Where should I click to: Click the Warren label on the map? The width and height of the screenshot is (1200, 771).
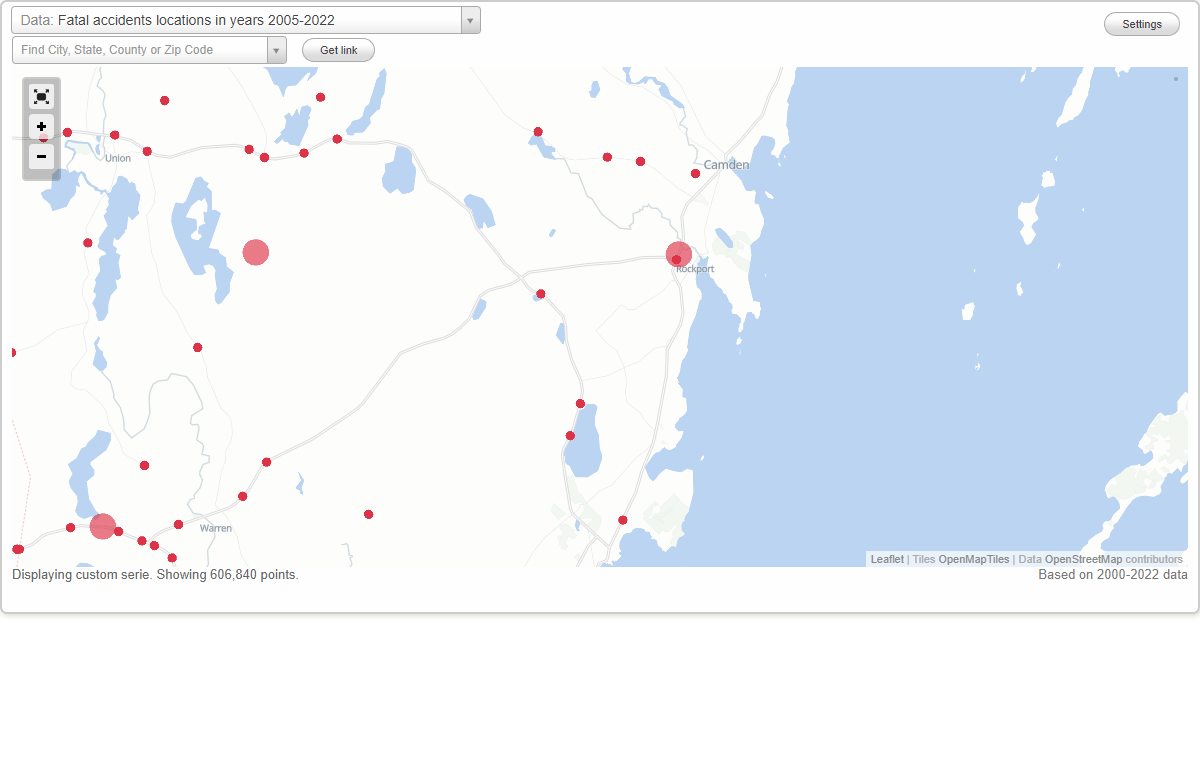215,527
